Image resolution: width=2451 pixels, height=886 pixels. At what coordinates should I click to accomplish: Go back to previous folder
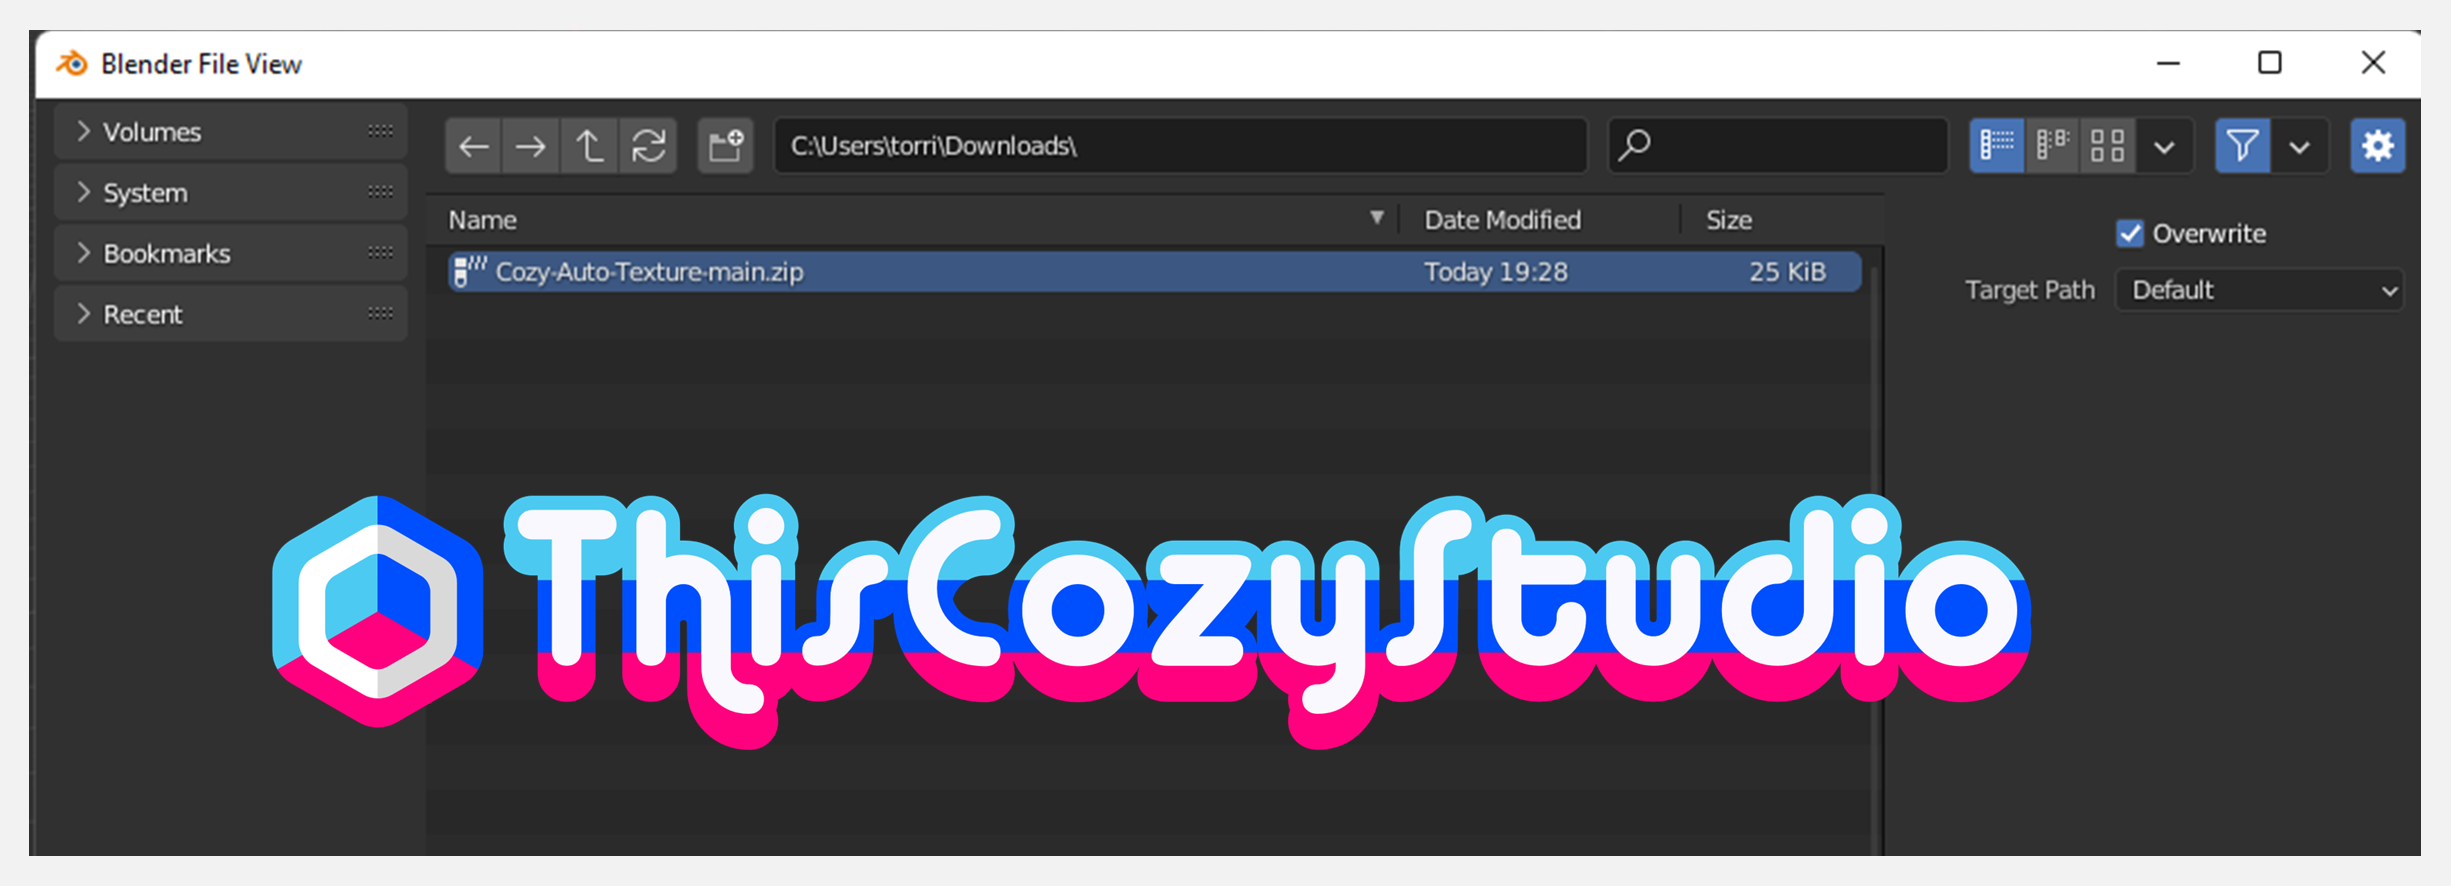pyautogui.click(x=473, y=146)
